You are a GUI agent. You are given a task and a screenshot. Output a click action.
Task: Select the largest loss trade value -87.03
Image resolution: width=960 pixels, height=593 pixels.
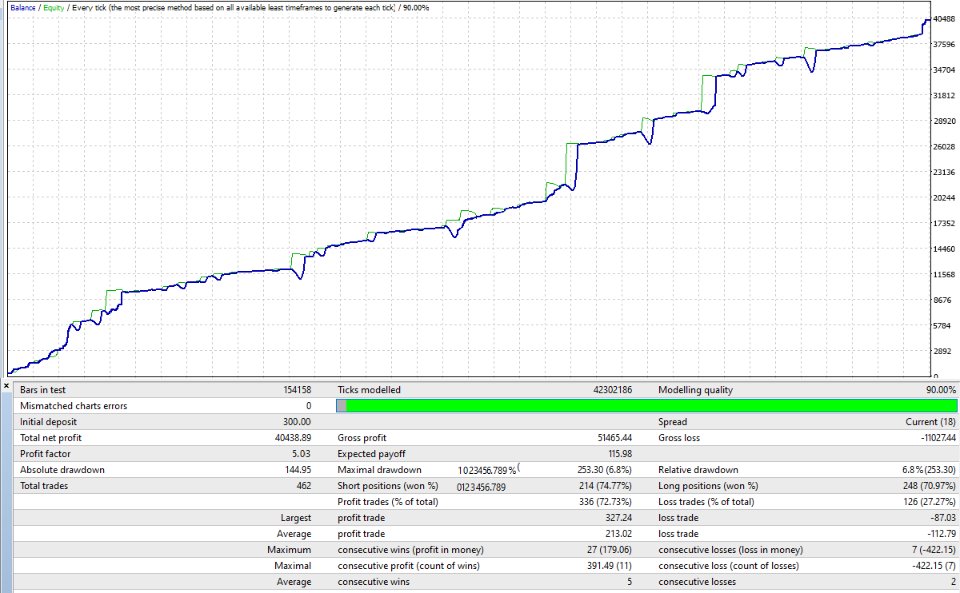click(943, 518)
